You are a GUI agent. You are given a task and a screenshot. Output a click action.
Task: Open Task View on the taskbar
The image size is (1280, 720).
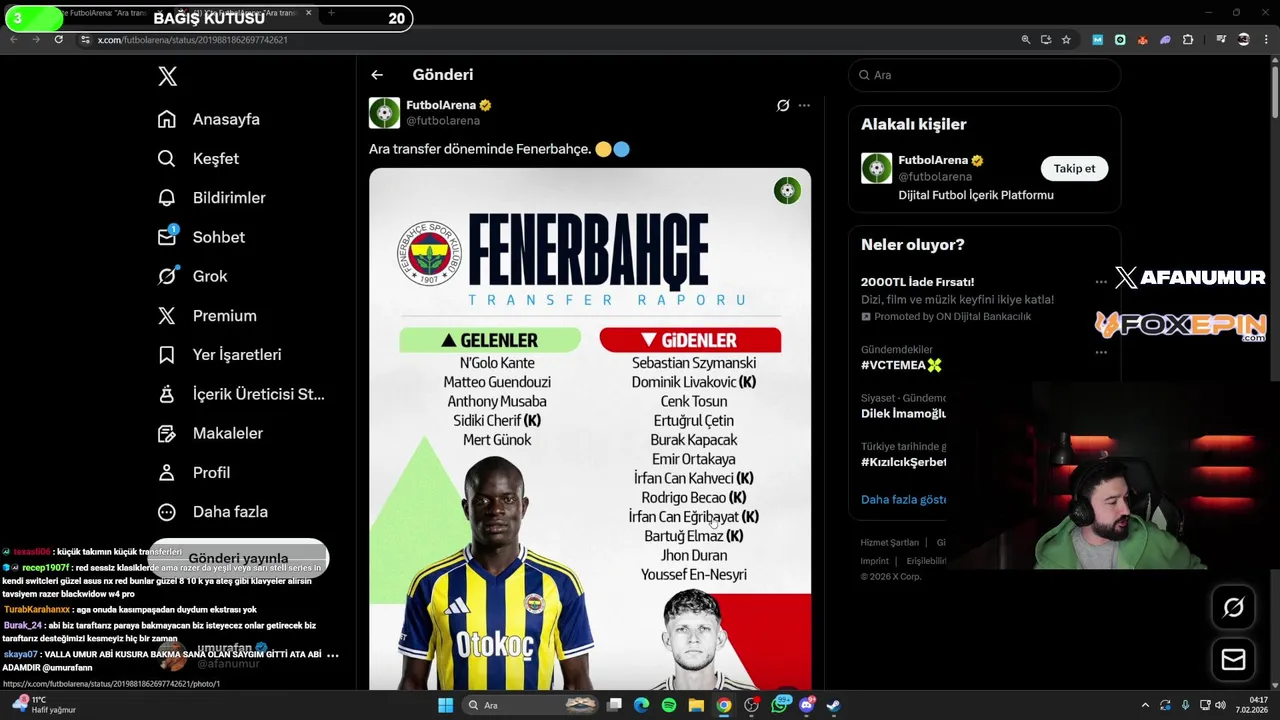tap(615, 705)
